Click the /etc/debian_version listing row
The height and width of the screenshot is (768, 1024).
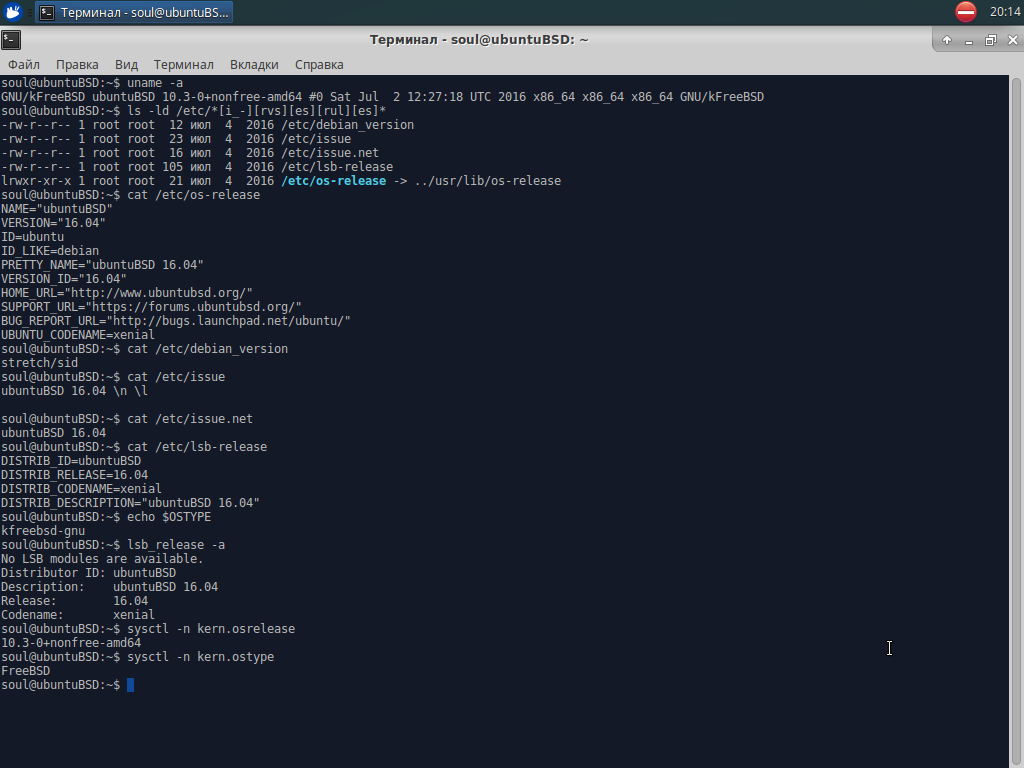point(208,125)
